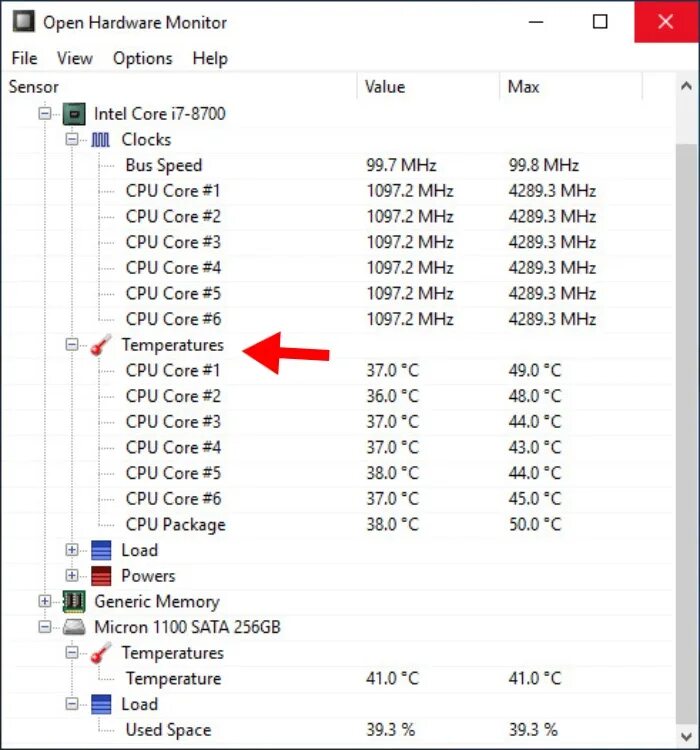Select the Bus Speed row
700x750 pixels.
339,165
